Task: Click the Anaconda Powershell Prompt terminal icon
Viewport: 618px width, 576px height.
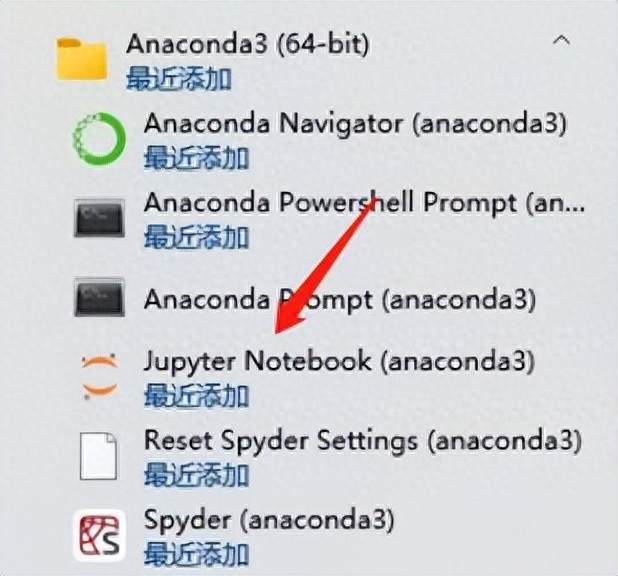Action: click(99, 218)
